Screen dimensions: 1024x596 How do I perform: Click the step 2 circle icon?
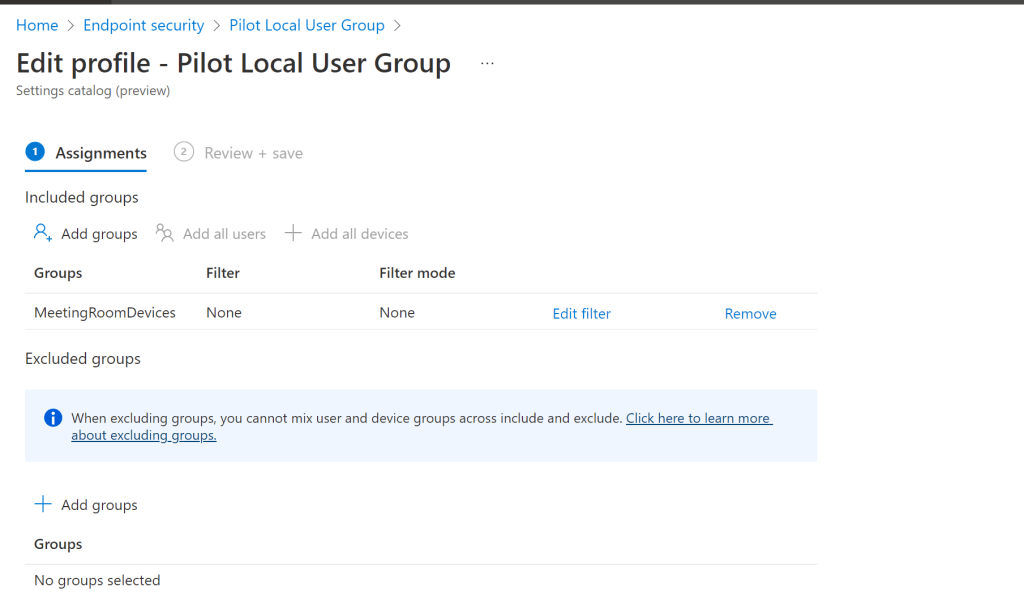pos(184,152)
